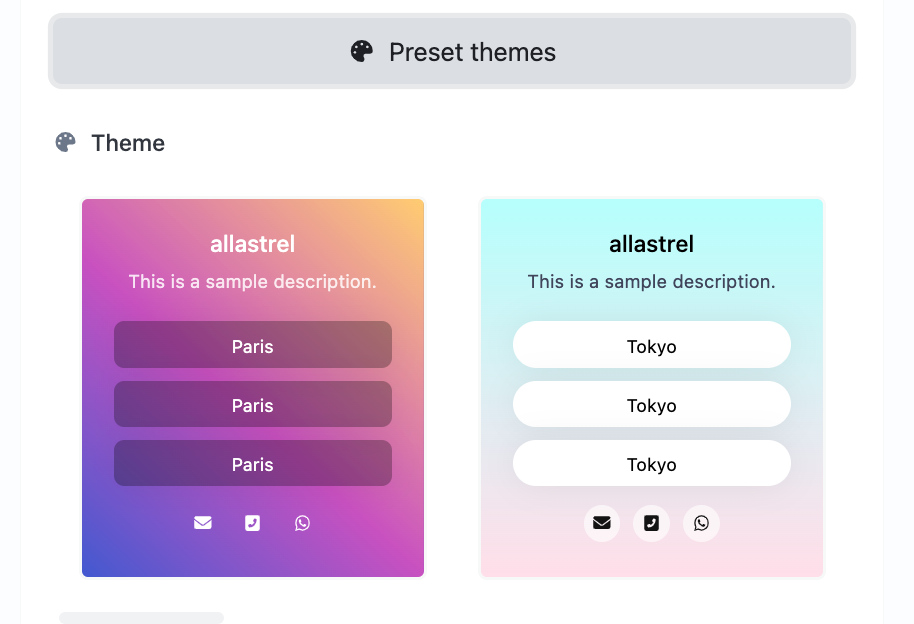
Task: Click the email icon on Paris theme card
Action: 203,523
